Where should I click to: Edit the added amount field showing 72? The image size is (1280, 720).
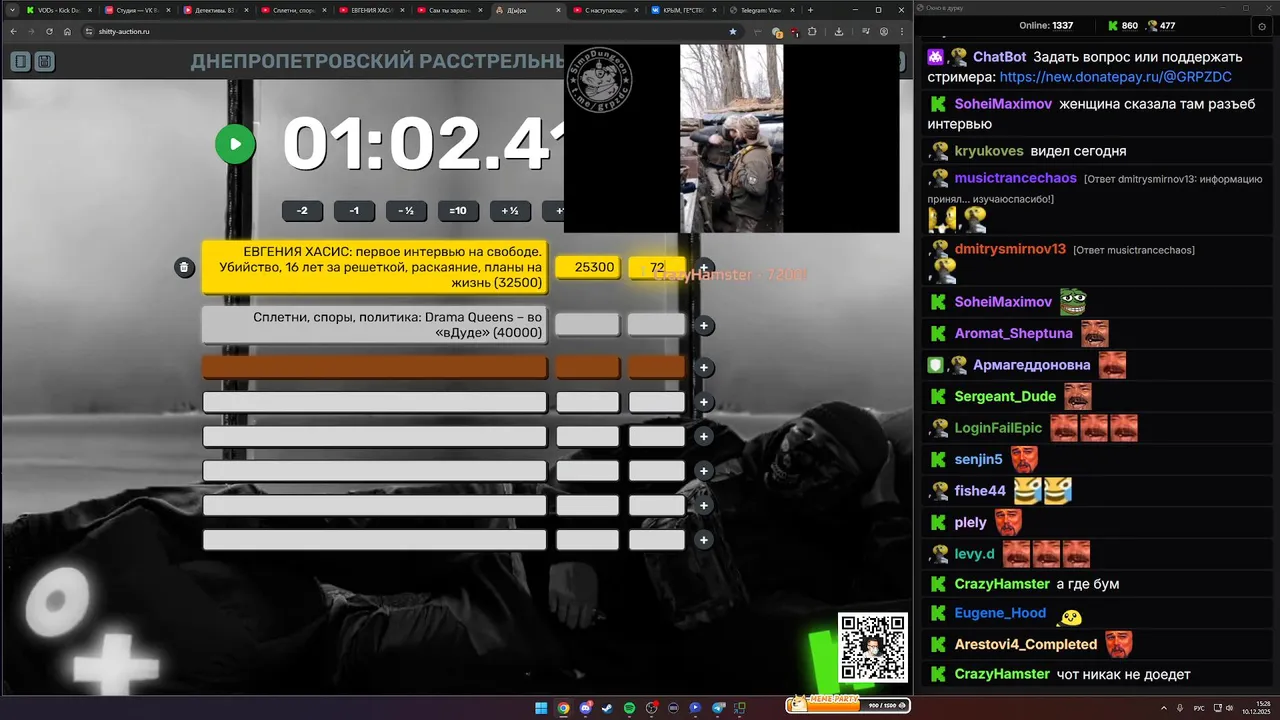[657, 267]
